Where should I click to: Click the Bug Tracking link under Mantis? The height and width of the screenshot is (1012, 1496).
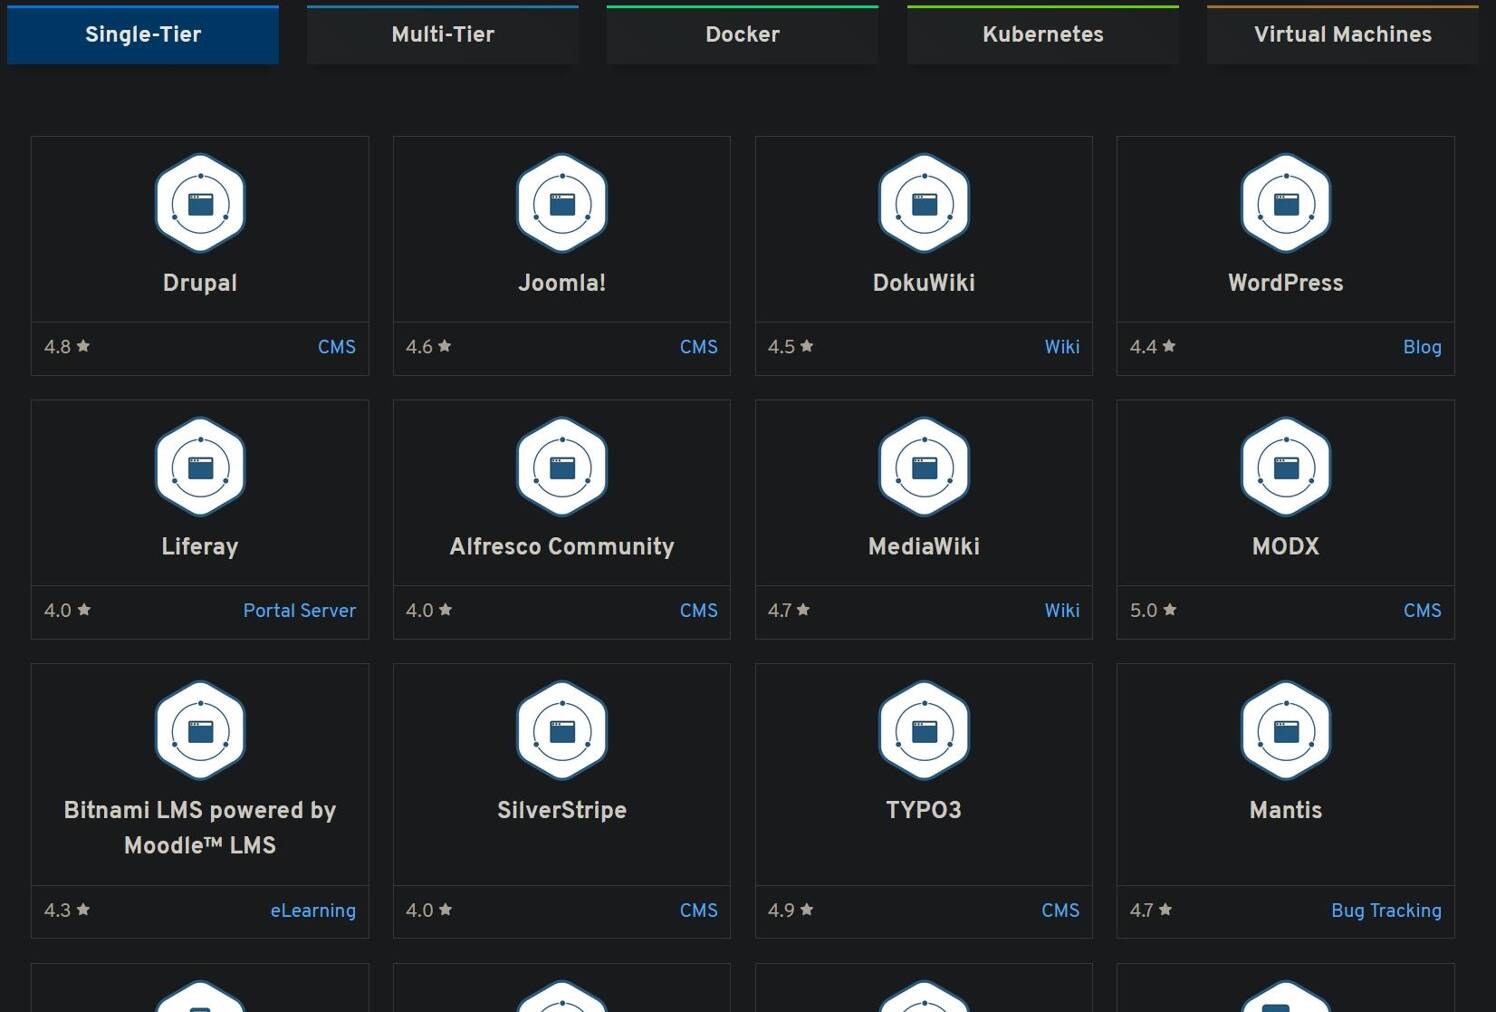(x=1386, y=910)
